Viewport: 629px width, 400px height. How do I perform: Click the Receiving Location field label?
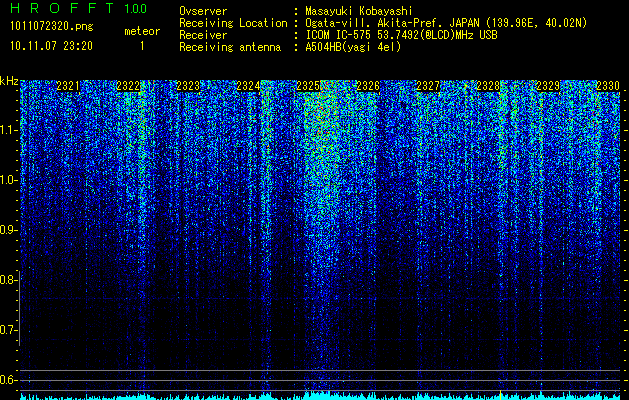click(233, 23)
